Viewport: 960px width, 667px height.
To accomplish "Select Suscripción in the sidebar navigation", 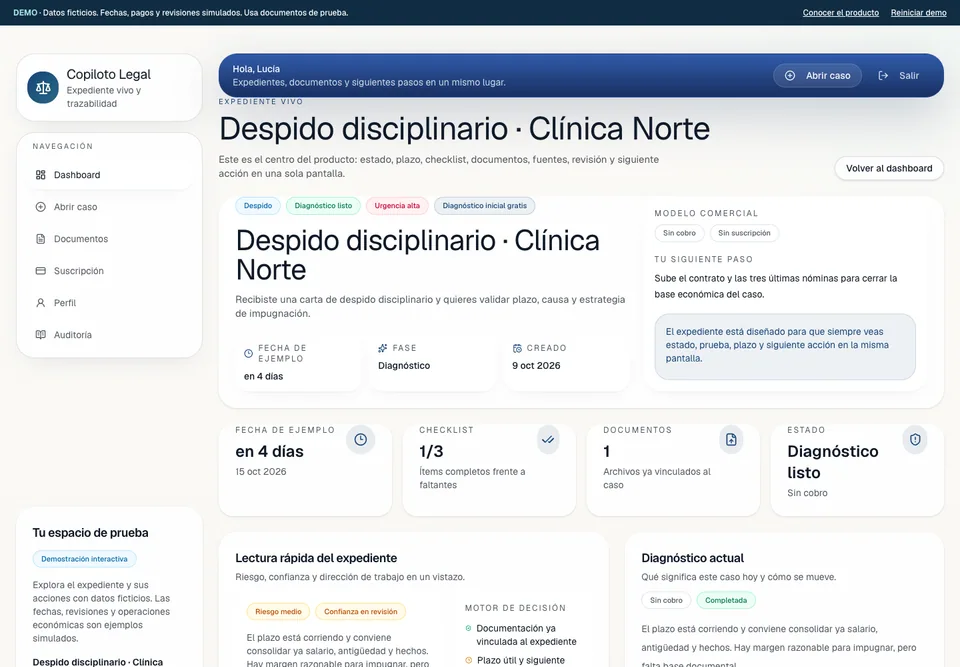I will [x=110, y=271].
